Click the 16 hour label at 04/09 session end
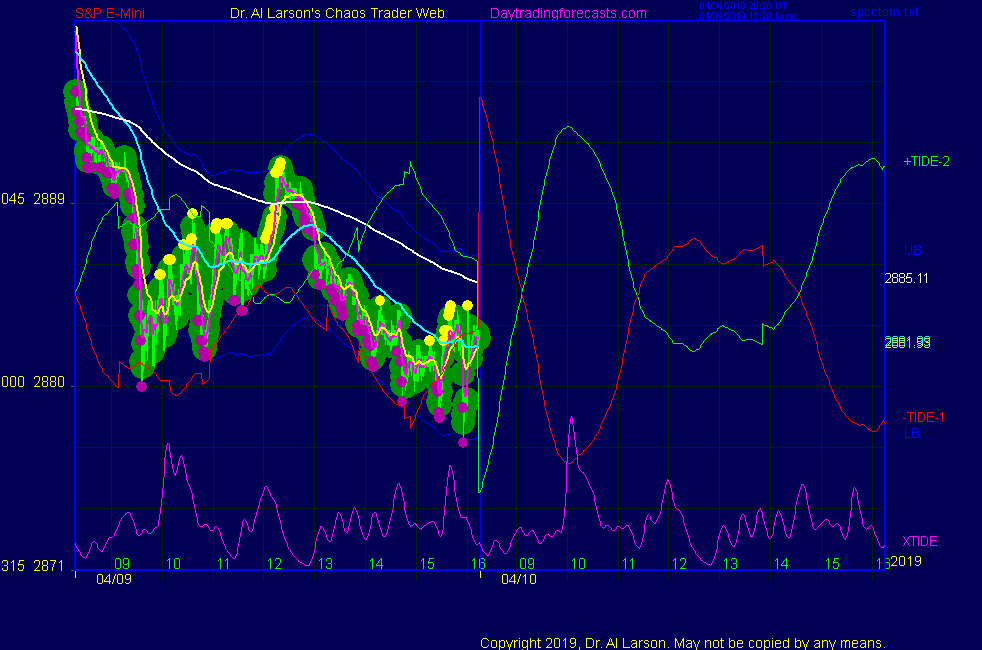Screen dimensions: 982x650 coord(478,564)
